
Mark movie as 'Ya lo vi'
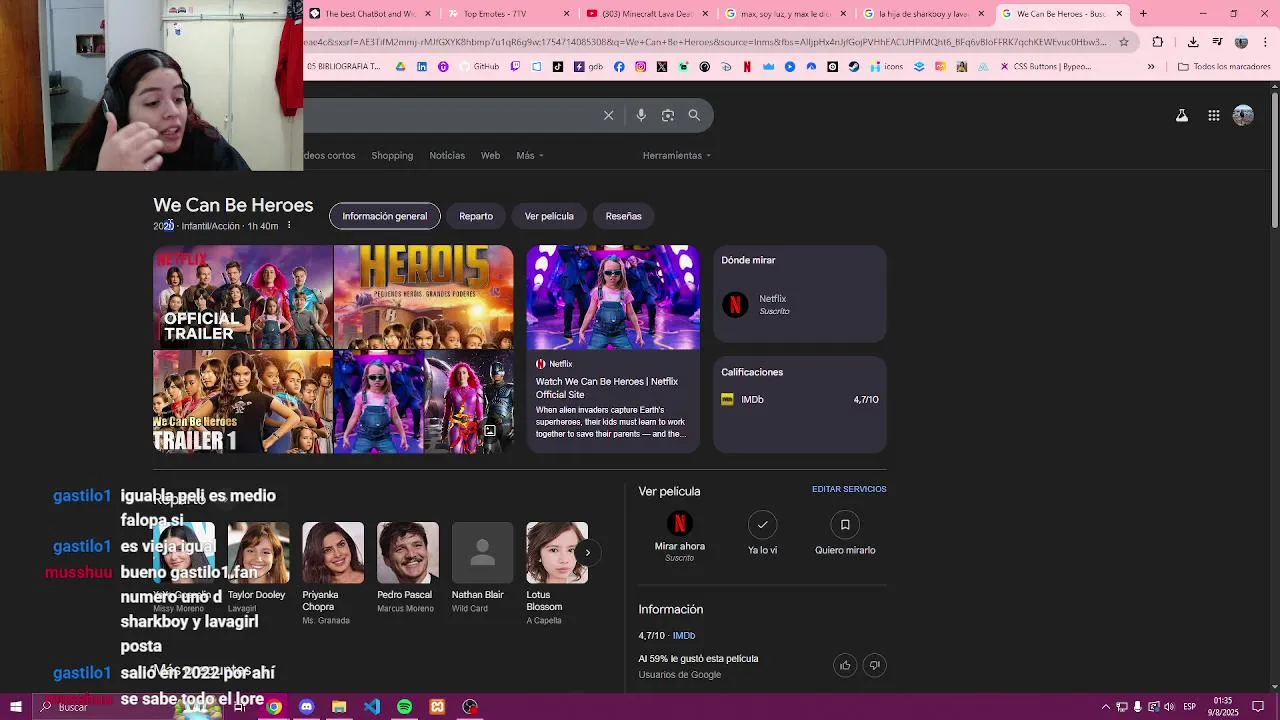coord(762,534)
